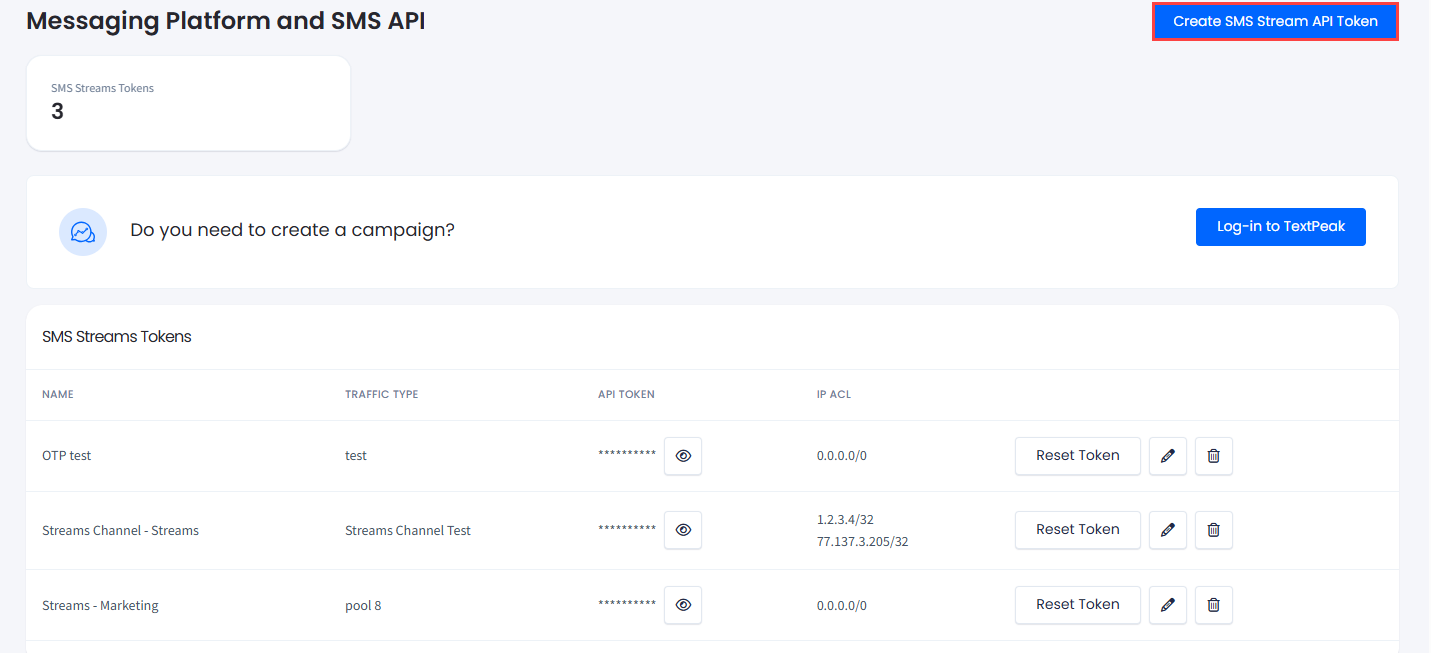1431x653 pixels.
Task: Reveal API token for Streams - Marketing
Action: point(683,605)
